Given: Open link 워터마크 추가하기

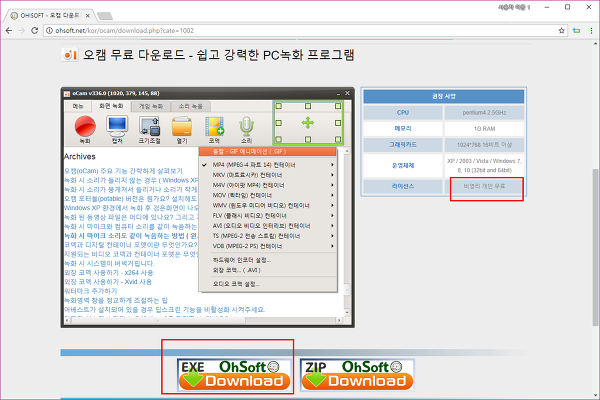Looking at the screenshot, I should [x=91, y=291].
